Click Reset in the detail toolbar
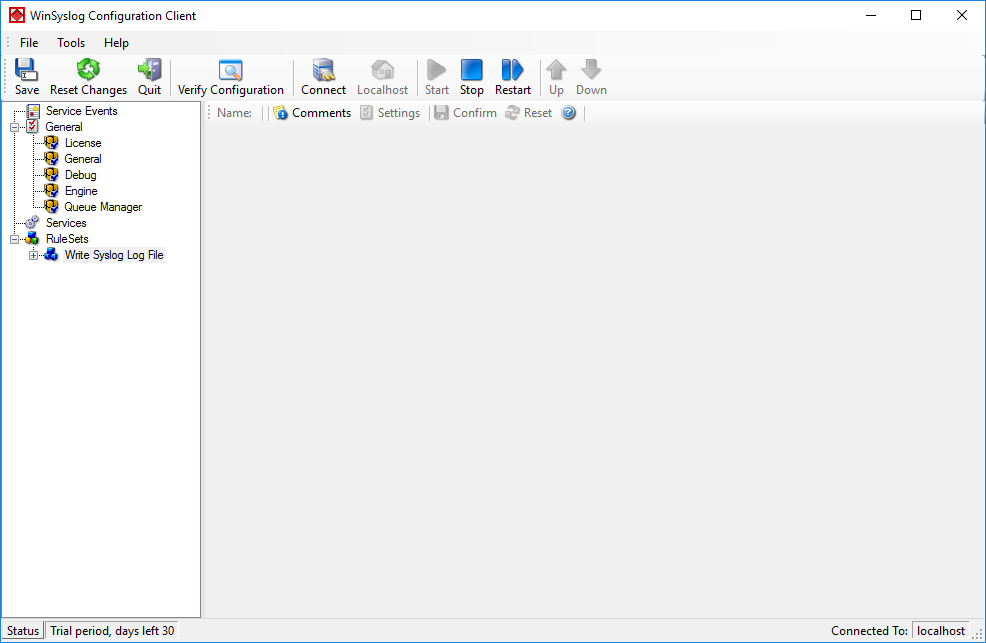986x643 pixels. click(529, 113)
